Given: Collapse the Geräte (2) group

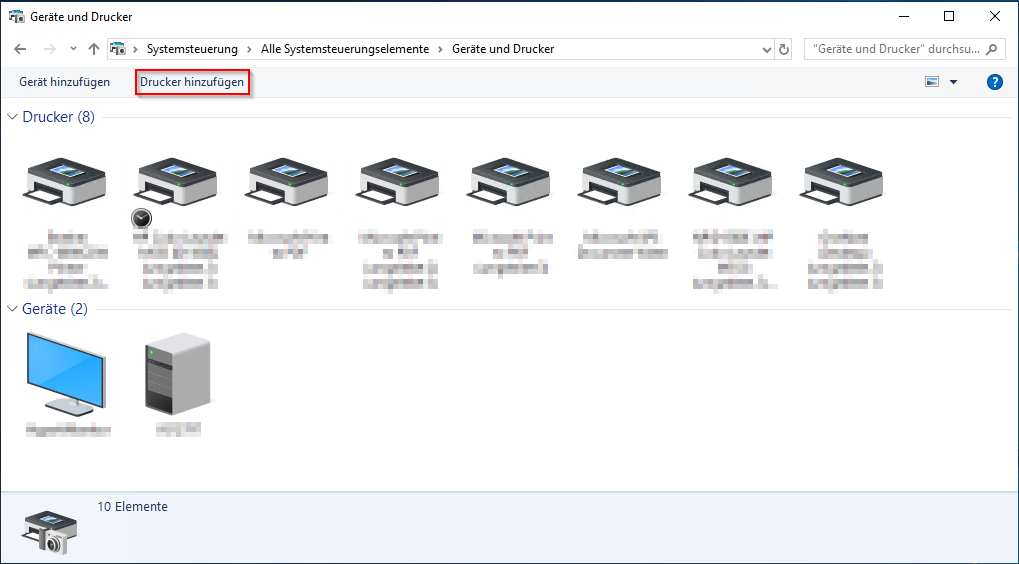Looking at the screenshot, I should 13,309.
